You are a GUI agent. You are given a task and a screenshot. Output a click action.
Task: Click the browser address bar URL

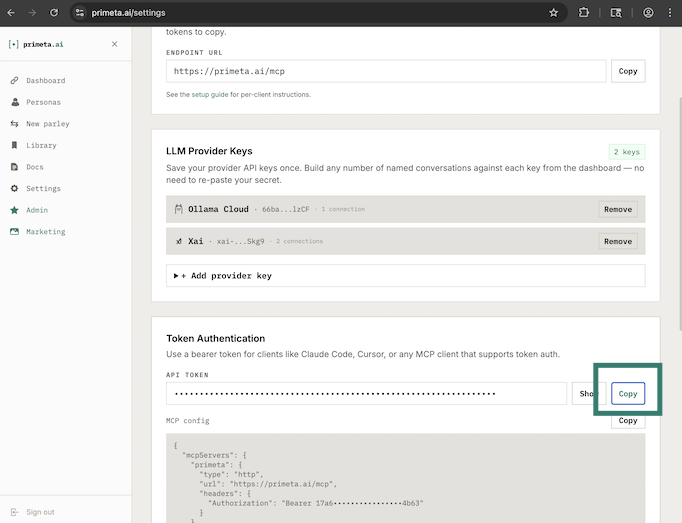point(128,13)
